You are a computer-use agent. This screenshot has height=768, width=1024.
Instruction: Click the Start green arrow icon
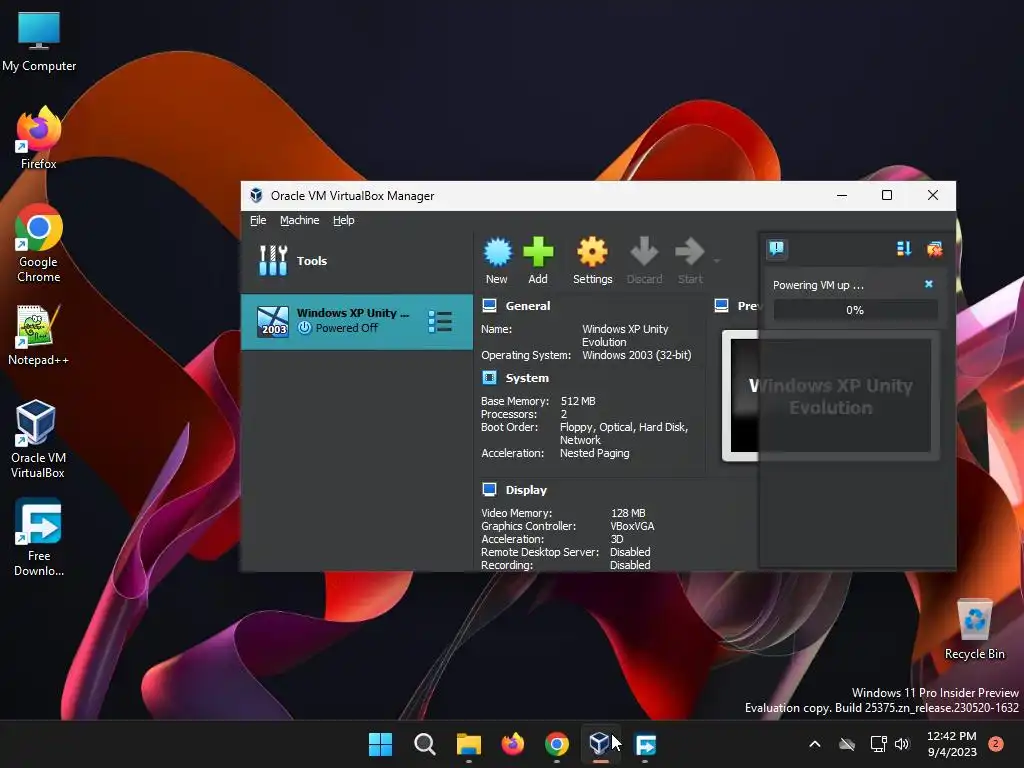click(x=690, y=252)
